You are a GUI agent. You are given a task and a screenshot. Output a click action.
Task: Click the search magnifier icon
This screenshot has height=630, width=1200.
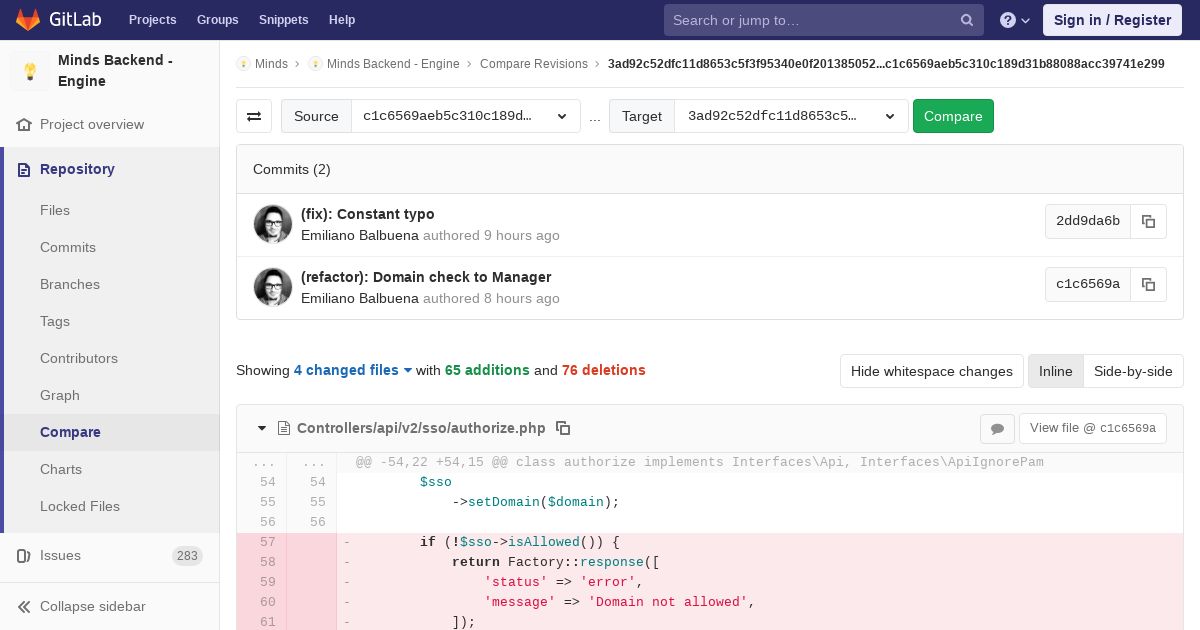[966, 20]
